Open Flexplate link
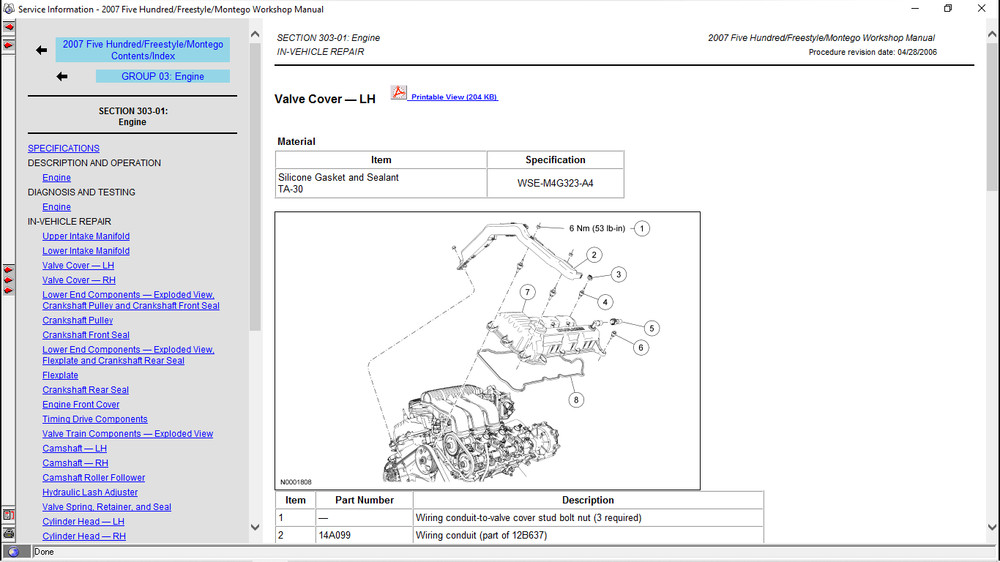The width and height of the screenshot is (1000, 562). point(60,375)
